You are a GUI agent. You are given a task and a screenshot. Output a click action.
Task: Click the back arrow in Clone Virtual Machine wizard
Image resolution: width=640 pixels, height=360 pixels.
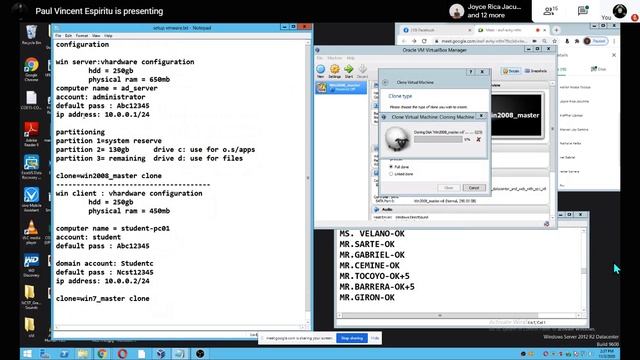click(385, 82)
